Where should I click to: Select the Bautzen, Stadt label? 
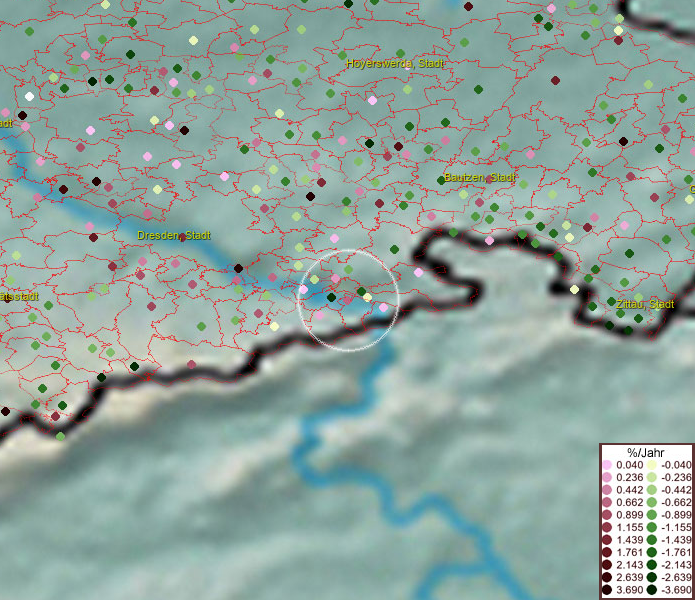click(479, 178)
